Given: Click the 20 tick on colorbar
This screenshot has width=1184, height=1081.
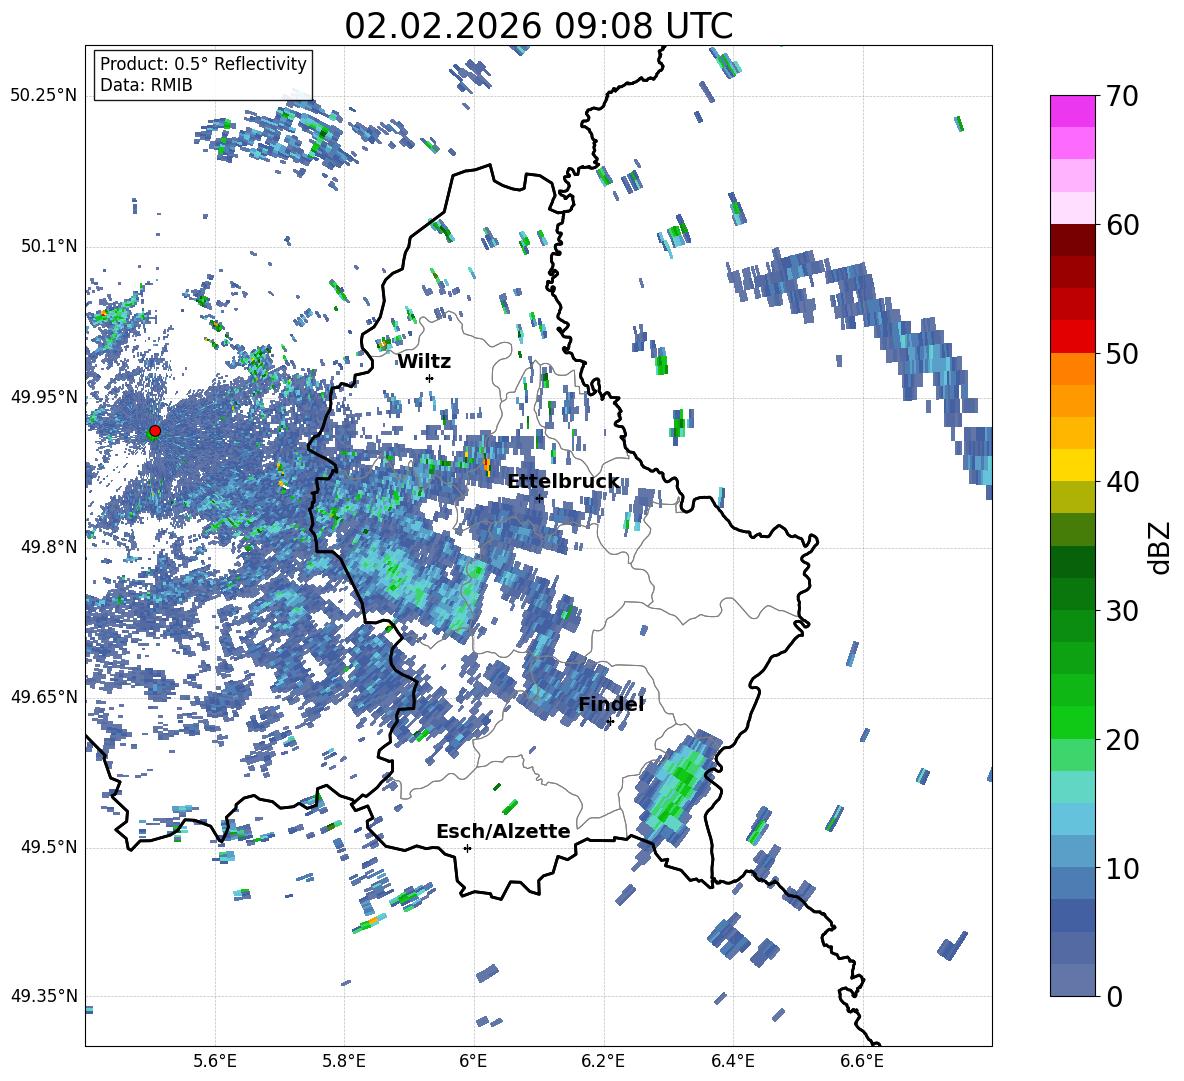Looking at the screenshot, I should (1121, 739).
